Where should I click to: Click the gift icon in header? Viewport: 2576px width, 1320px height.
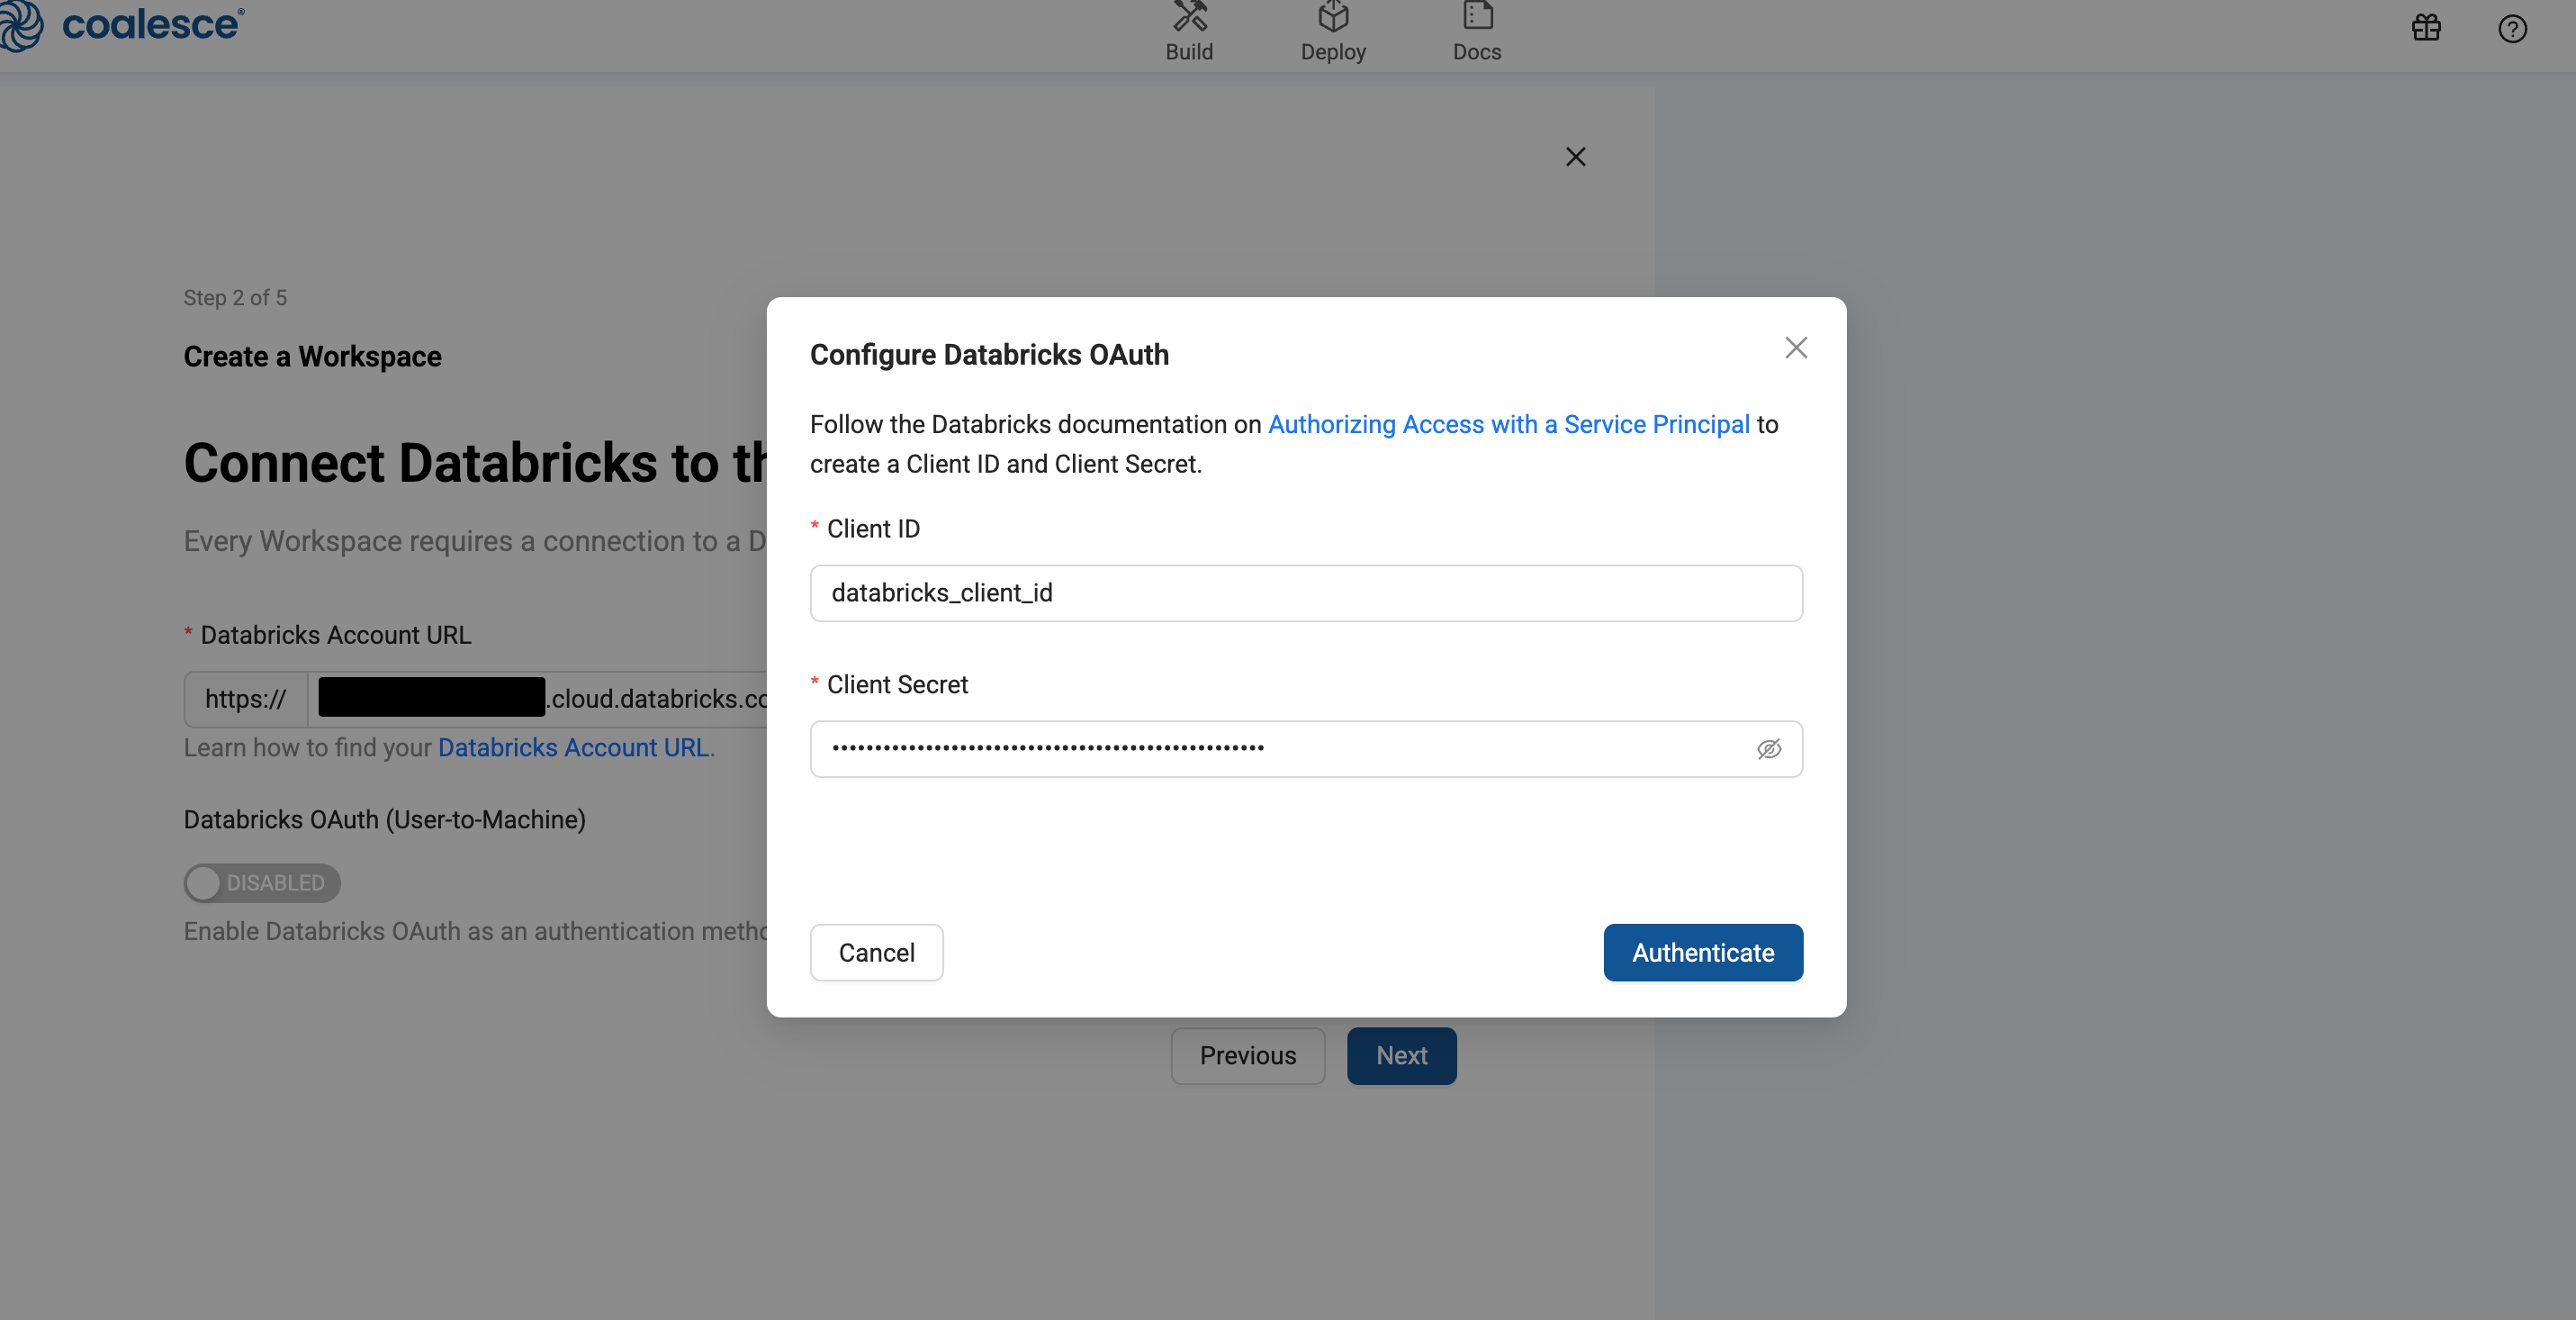(2426, 28)
